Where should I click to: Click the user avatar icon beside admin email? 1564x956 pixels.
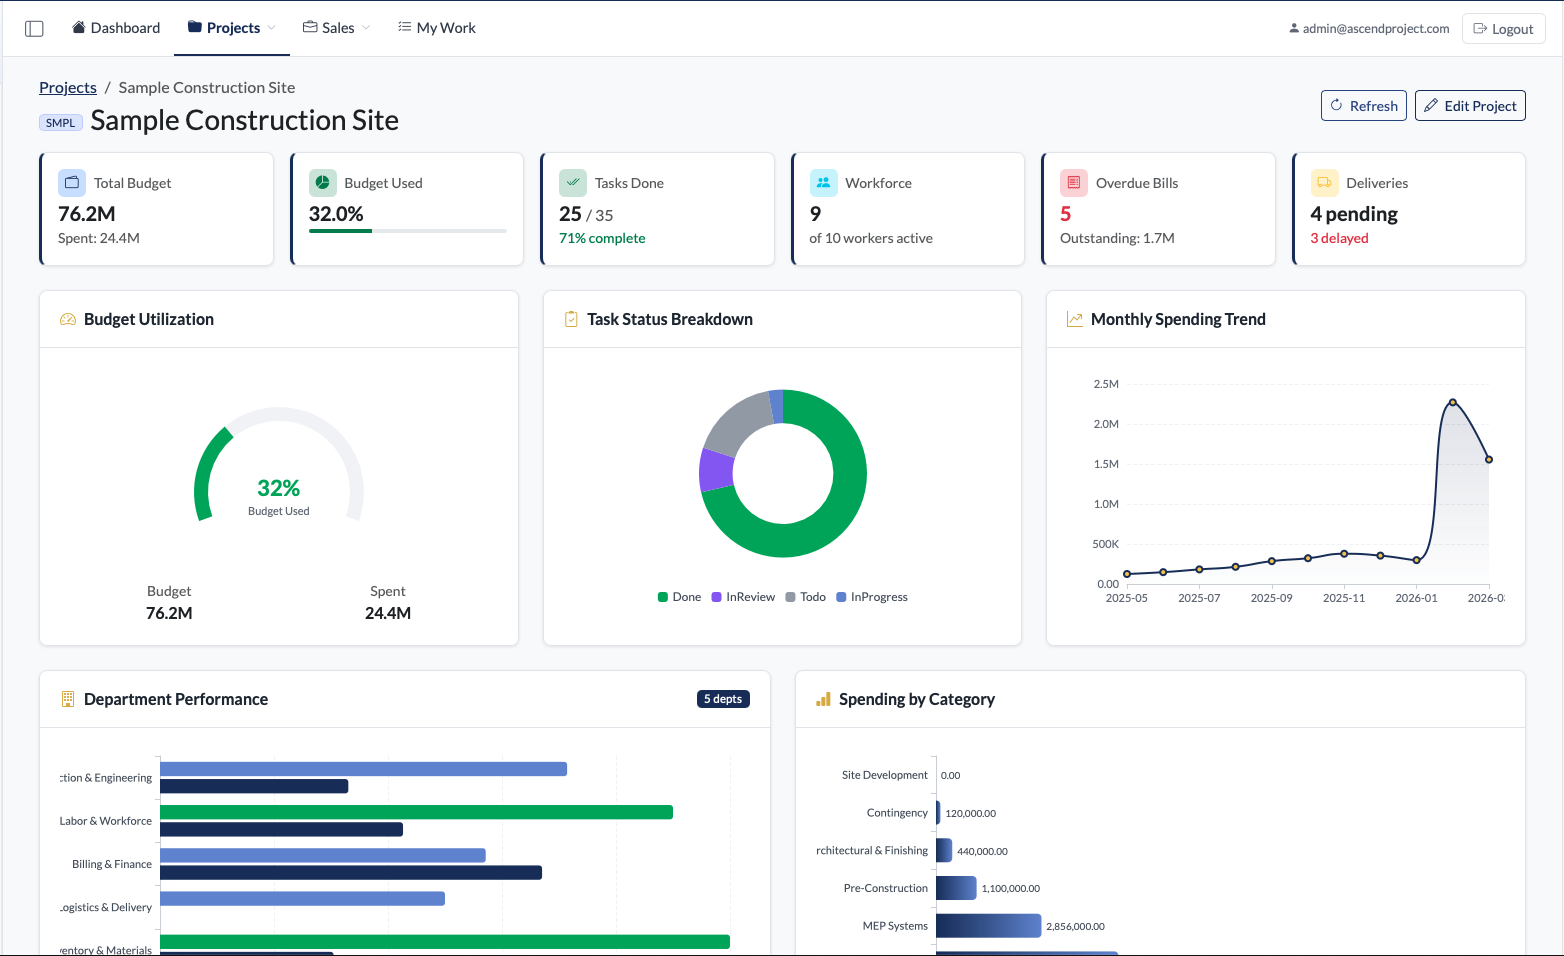pos(1294,29)
